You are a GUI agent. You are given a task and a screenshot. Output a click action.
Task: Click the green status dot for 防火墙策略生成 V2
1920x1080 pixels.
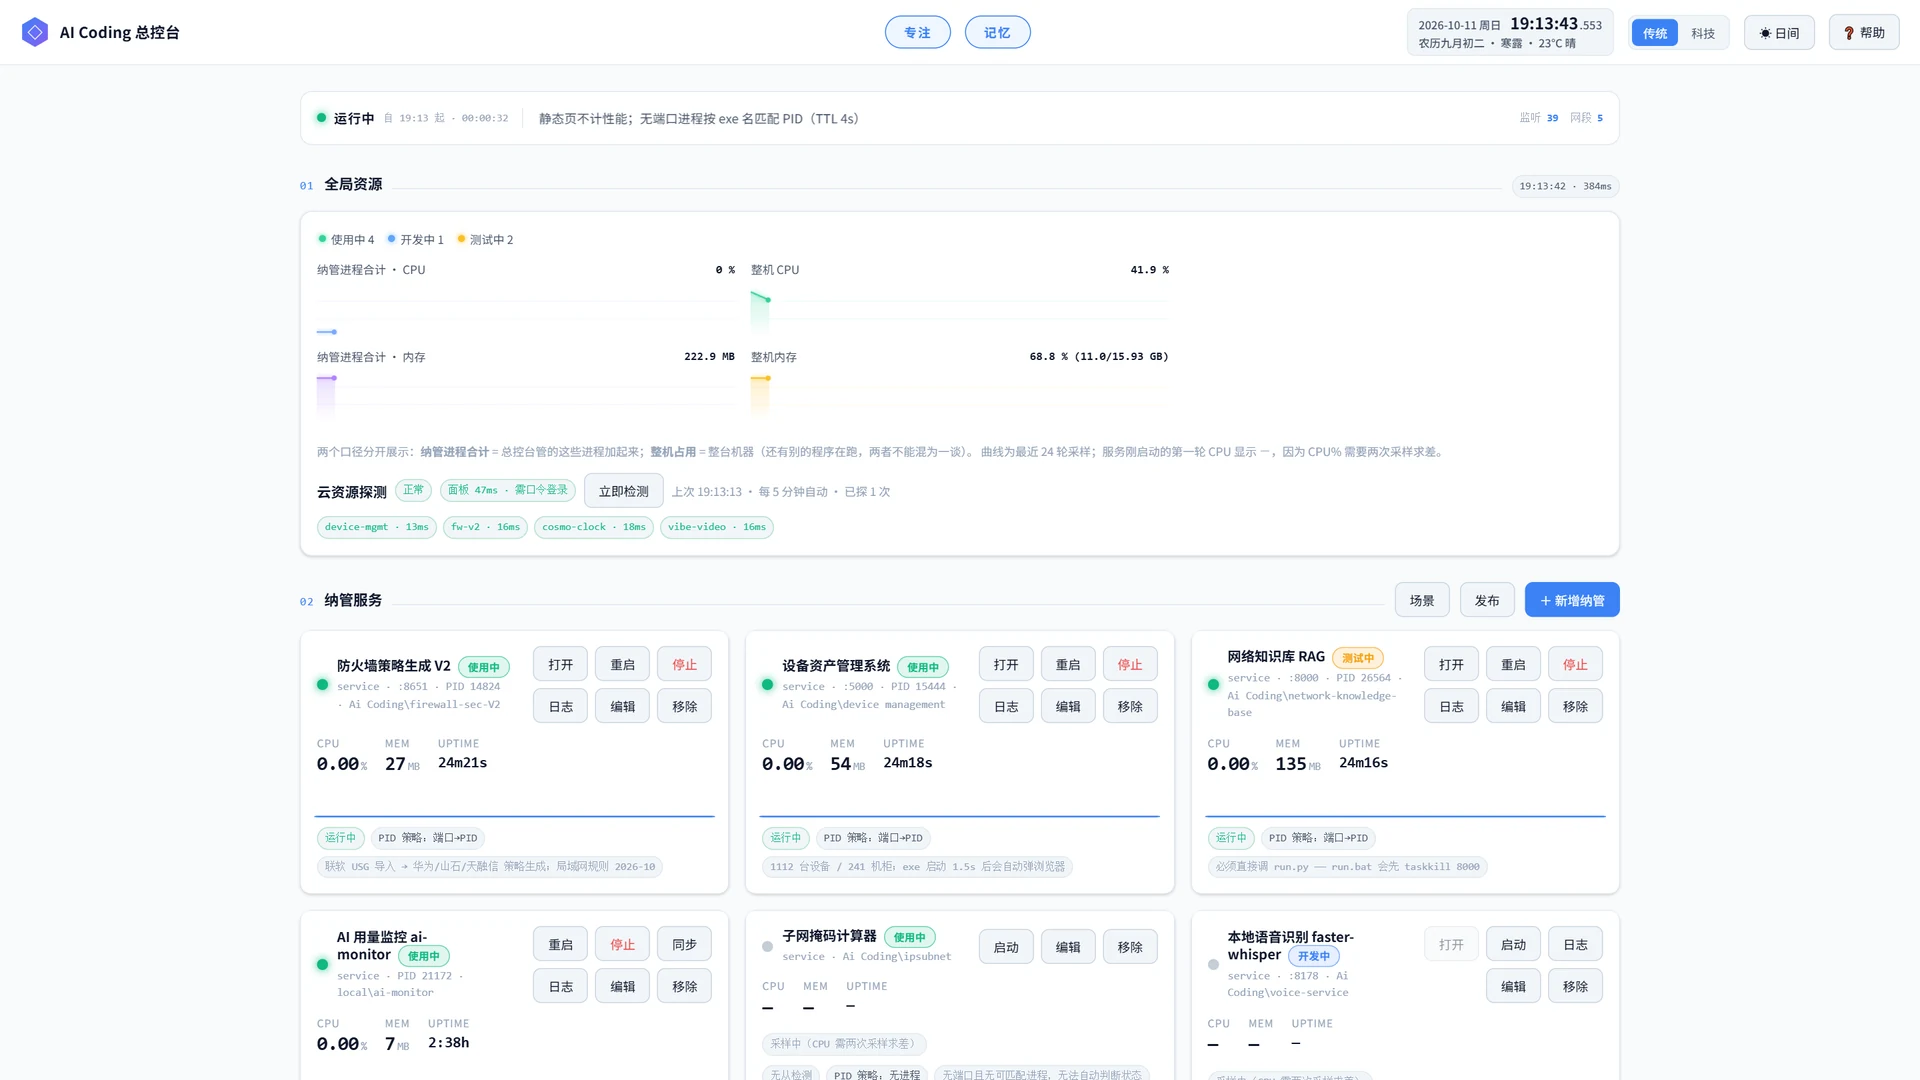[322, 685]
